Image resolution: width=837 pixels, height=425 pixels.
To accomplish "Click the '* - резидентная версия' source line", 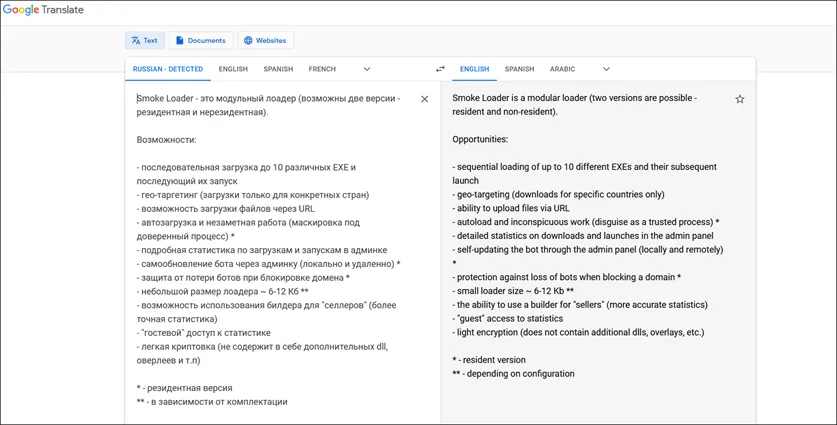I will coord(185,388).
